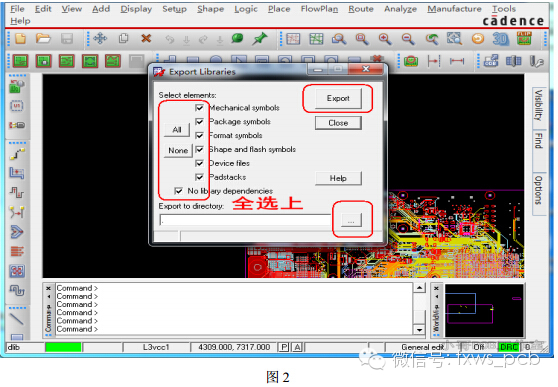
Task: Open the FlowPlan menu
Action: (x=319, y=9)
